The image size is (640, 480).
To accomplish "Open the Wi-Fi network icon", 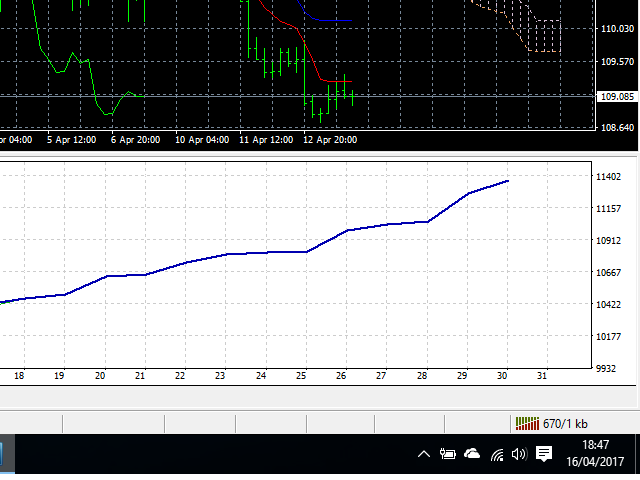I will pos(496,454).
